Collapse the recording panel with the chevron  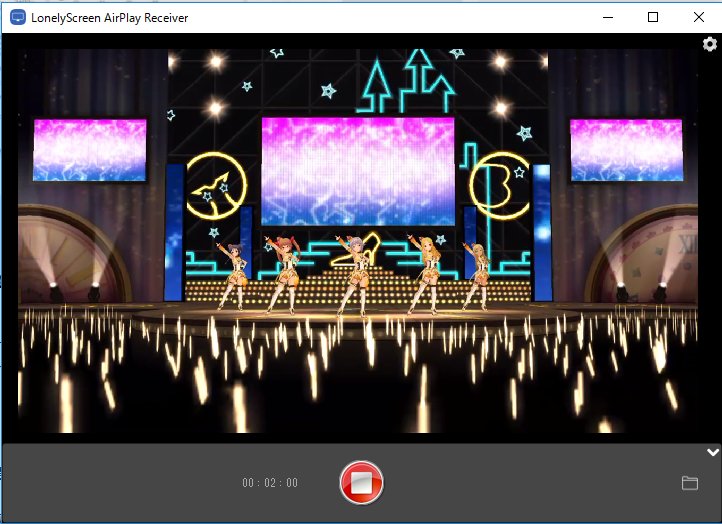pyautogui.click(x=713, y=452)
